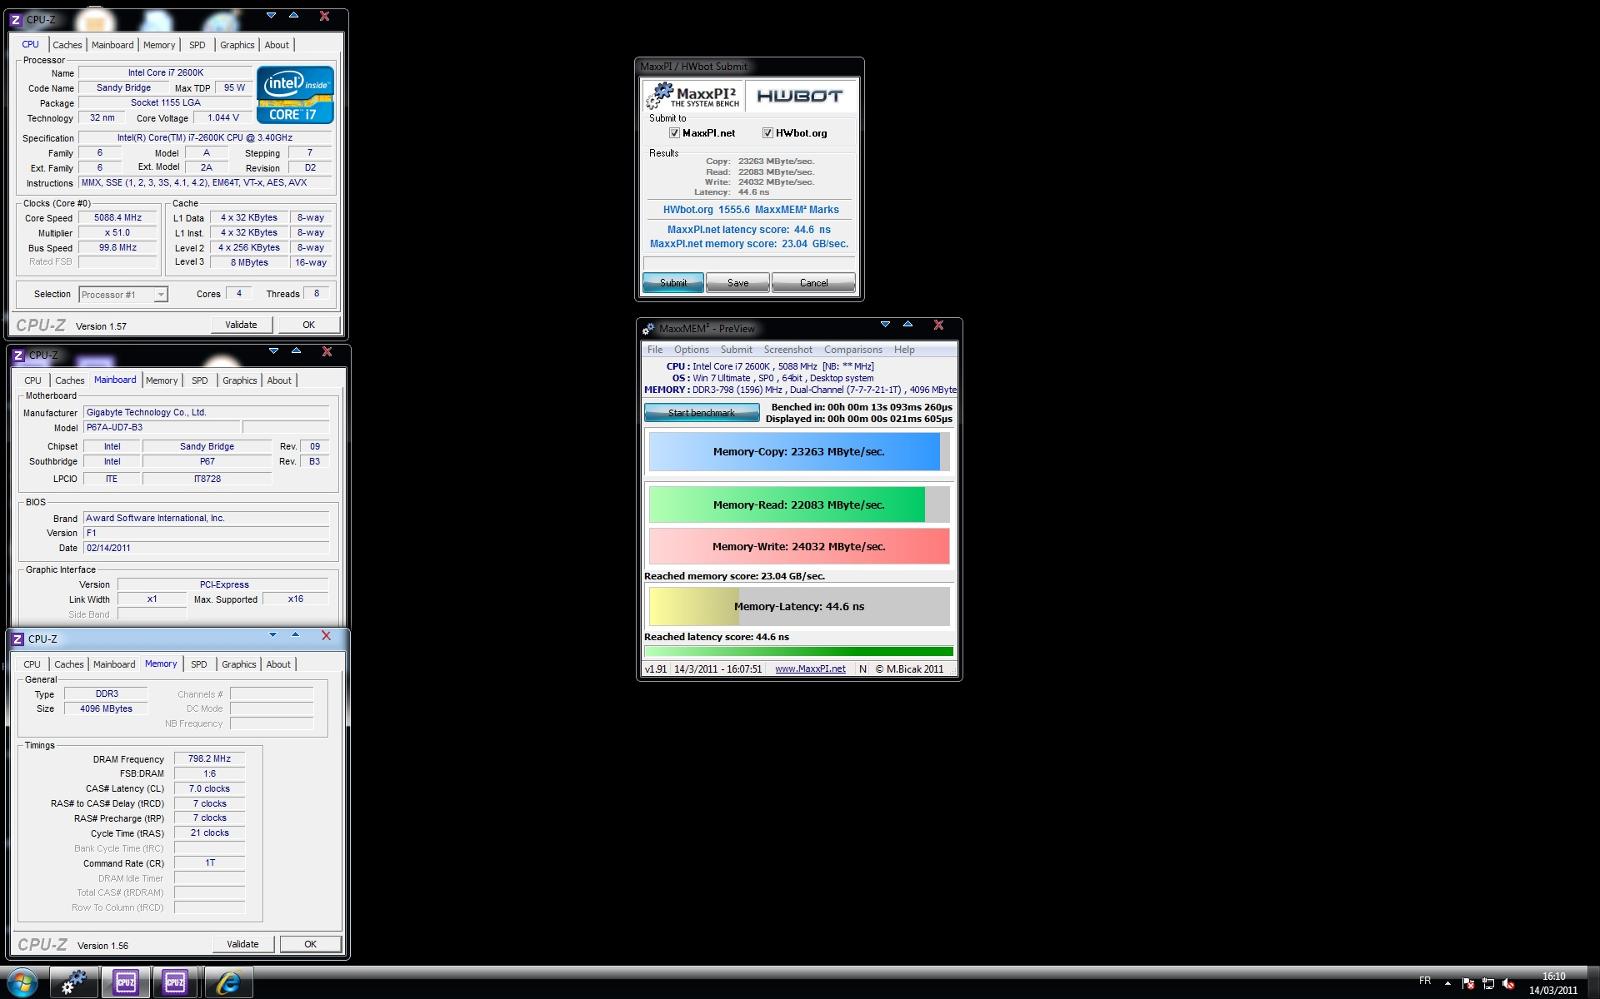
Task: Click the Core Speed 5088.4 MHz field
Action: coord(118,218)
